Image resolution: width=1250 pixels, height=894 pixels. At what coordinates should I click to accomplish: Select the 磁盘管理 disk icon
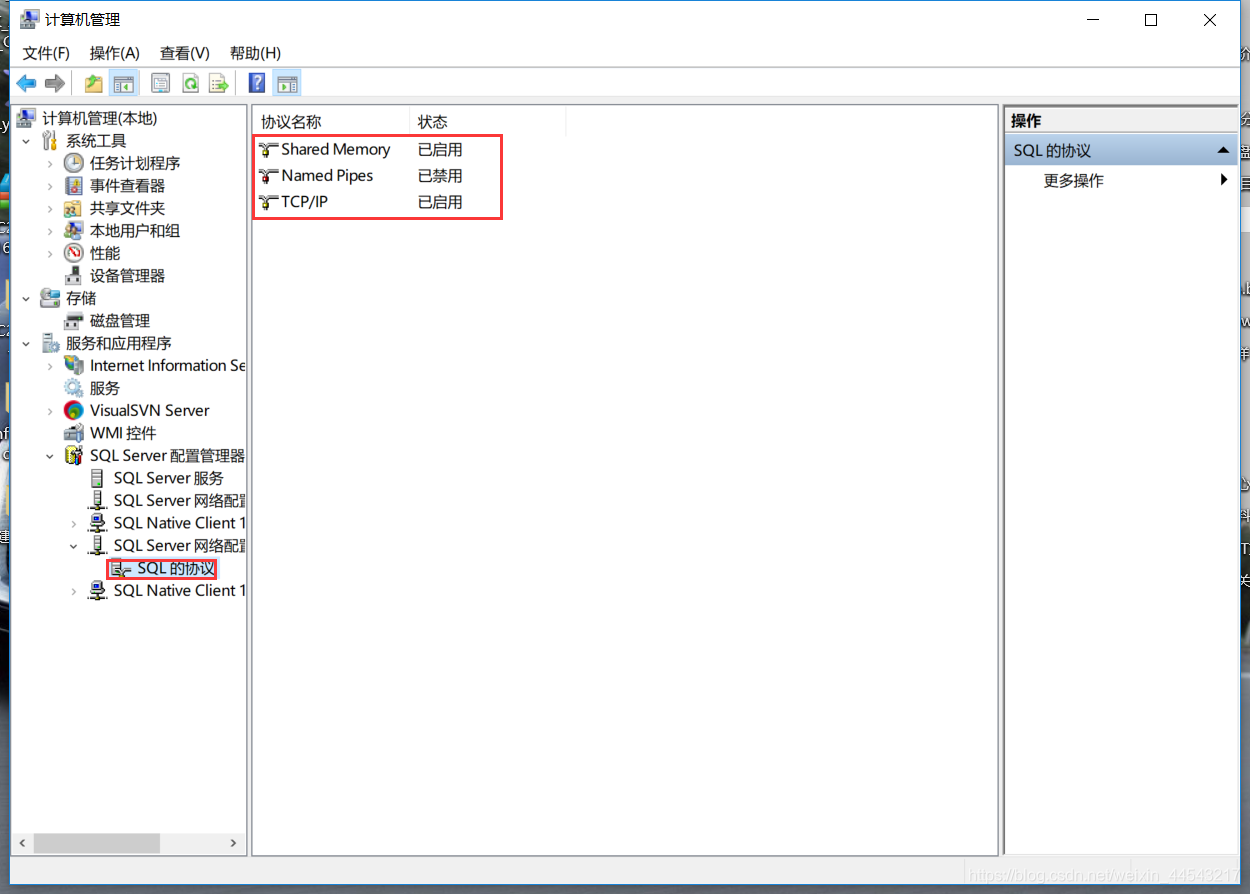click(x=74, y=321)
